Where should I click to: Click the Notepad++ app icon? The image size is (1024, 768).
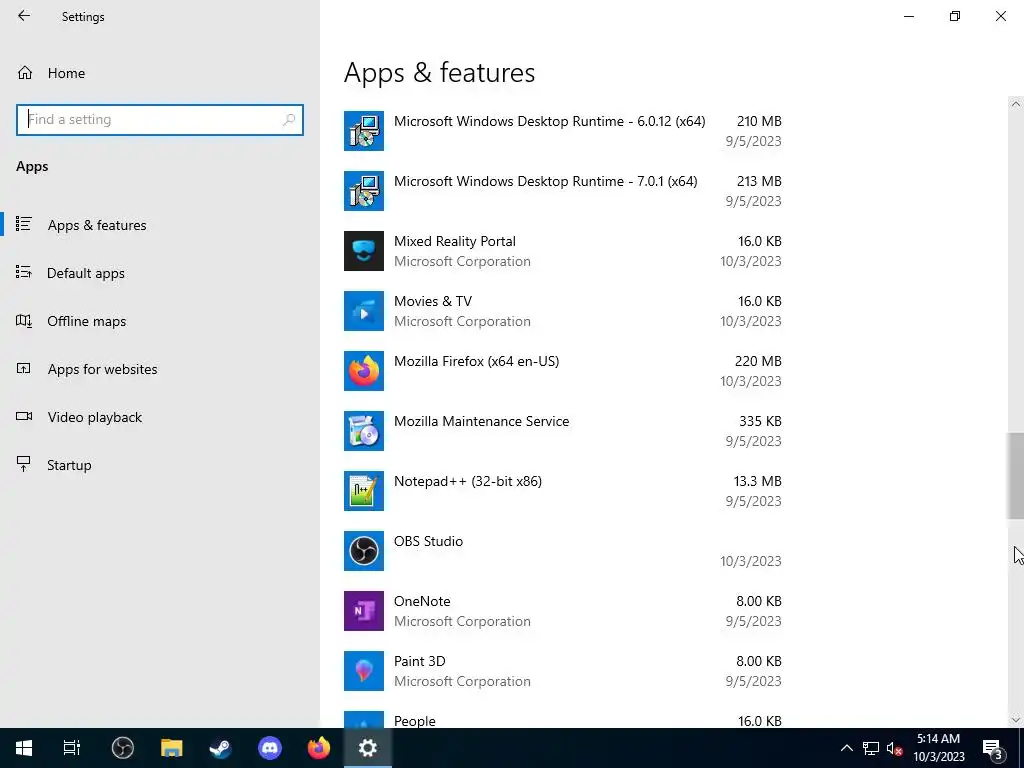(364, 491)
